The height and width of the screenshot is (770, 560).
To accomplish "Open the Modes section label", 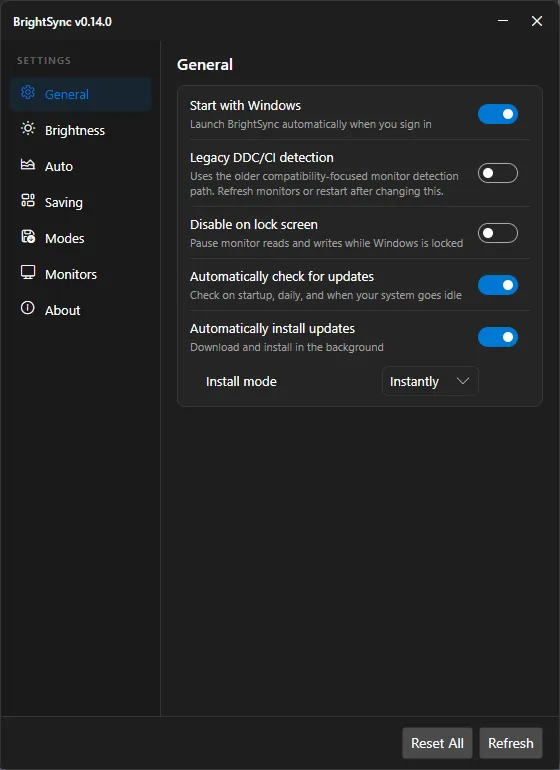I will pos(65,239).
